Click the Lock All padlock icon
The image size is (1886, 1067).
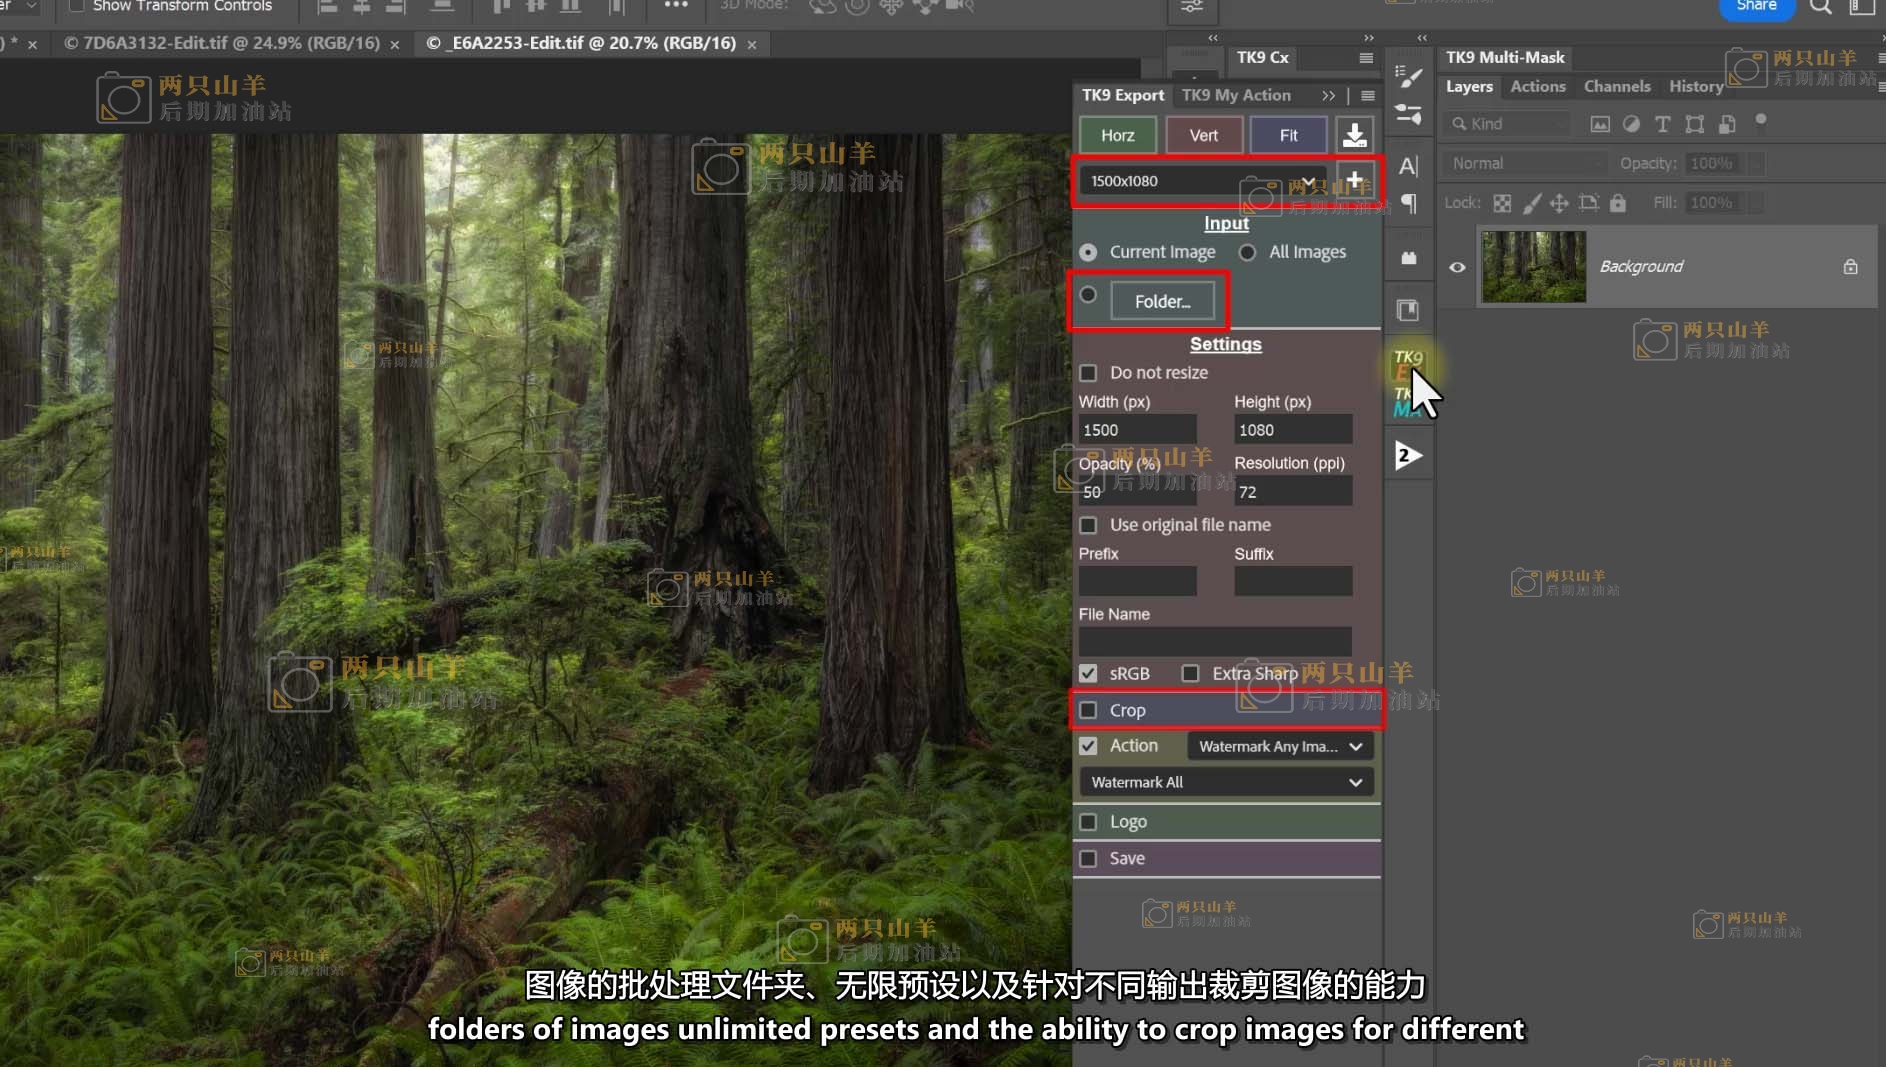point(1618,202)
